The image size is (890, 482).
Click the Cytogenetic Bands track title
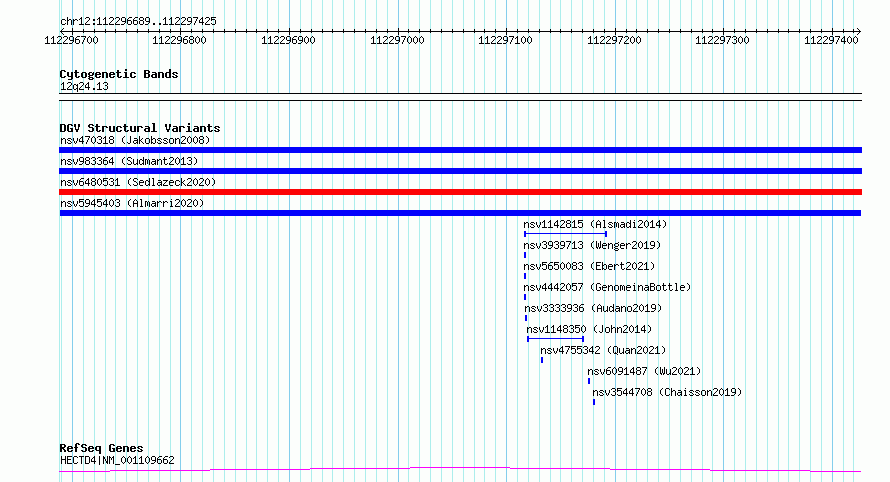point(119,74)
